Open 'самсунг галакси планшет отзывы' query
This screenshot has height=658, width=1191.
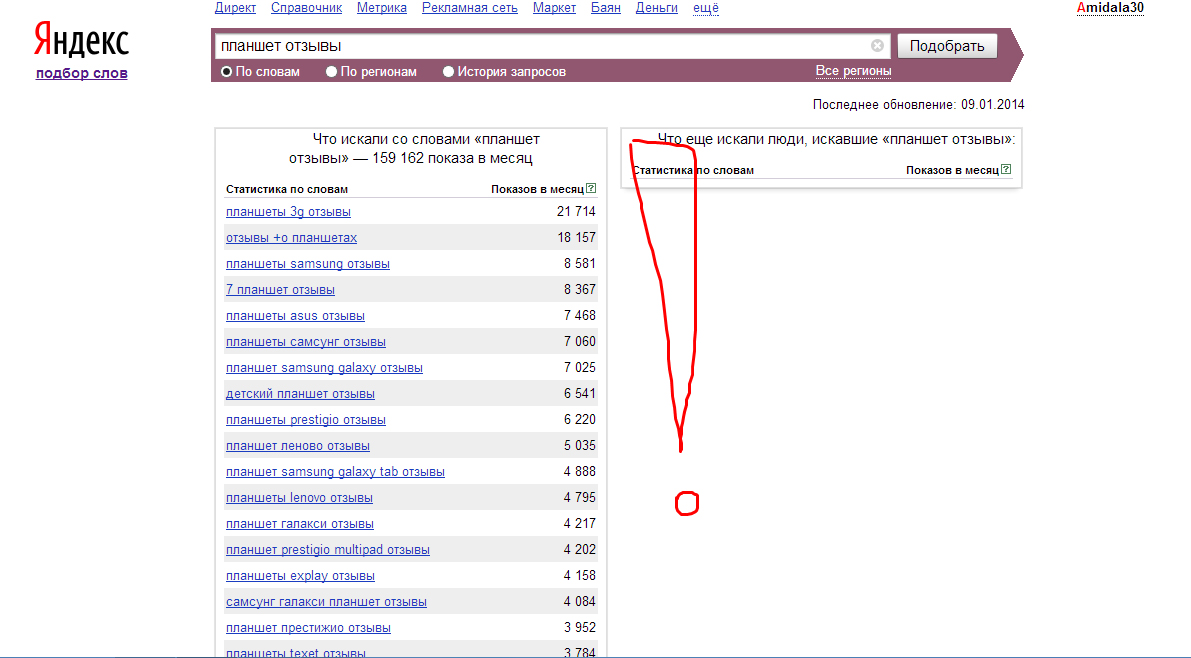[x=326, y=601]
